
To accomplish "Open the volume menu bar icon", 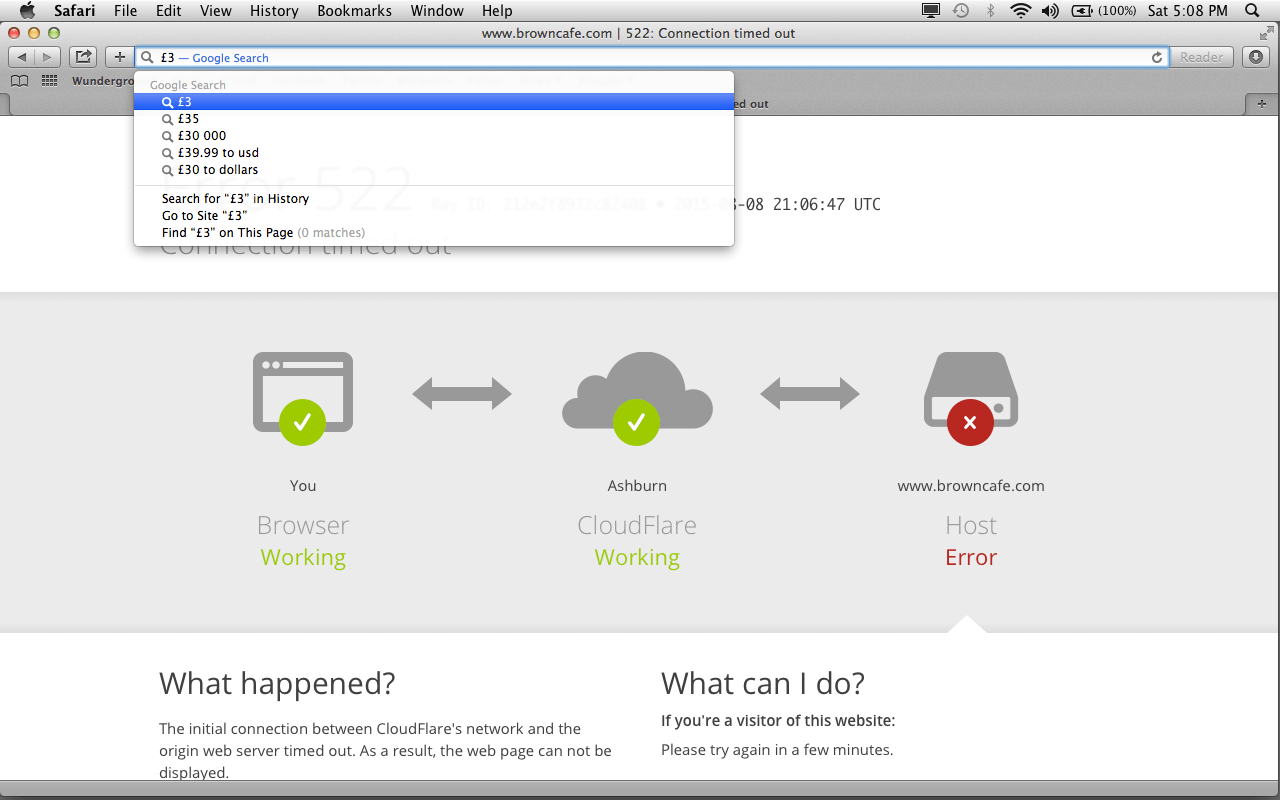I will (1049, 10).
